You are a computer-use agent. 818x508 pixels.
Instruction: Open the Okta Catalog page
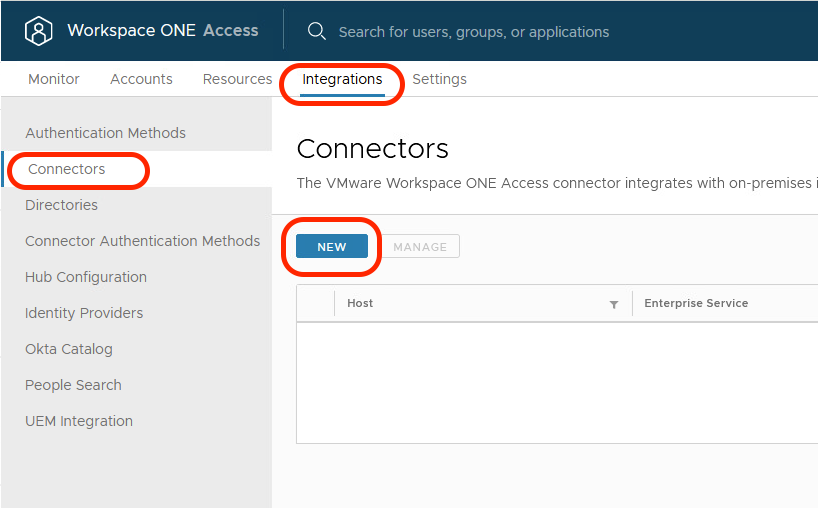tap(69, 349)
